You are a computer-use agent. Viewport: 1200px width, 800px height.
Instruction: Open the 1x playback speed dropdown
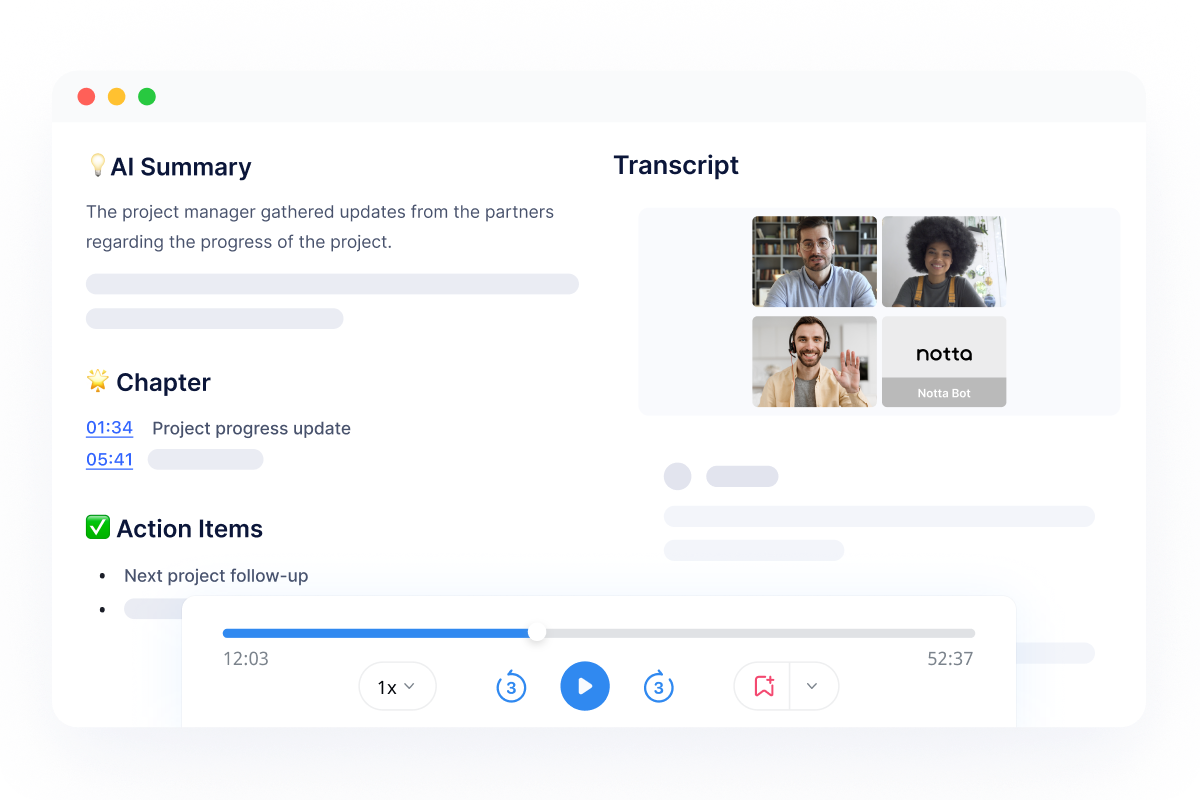[x=397, y=686]
